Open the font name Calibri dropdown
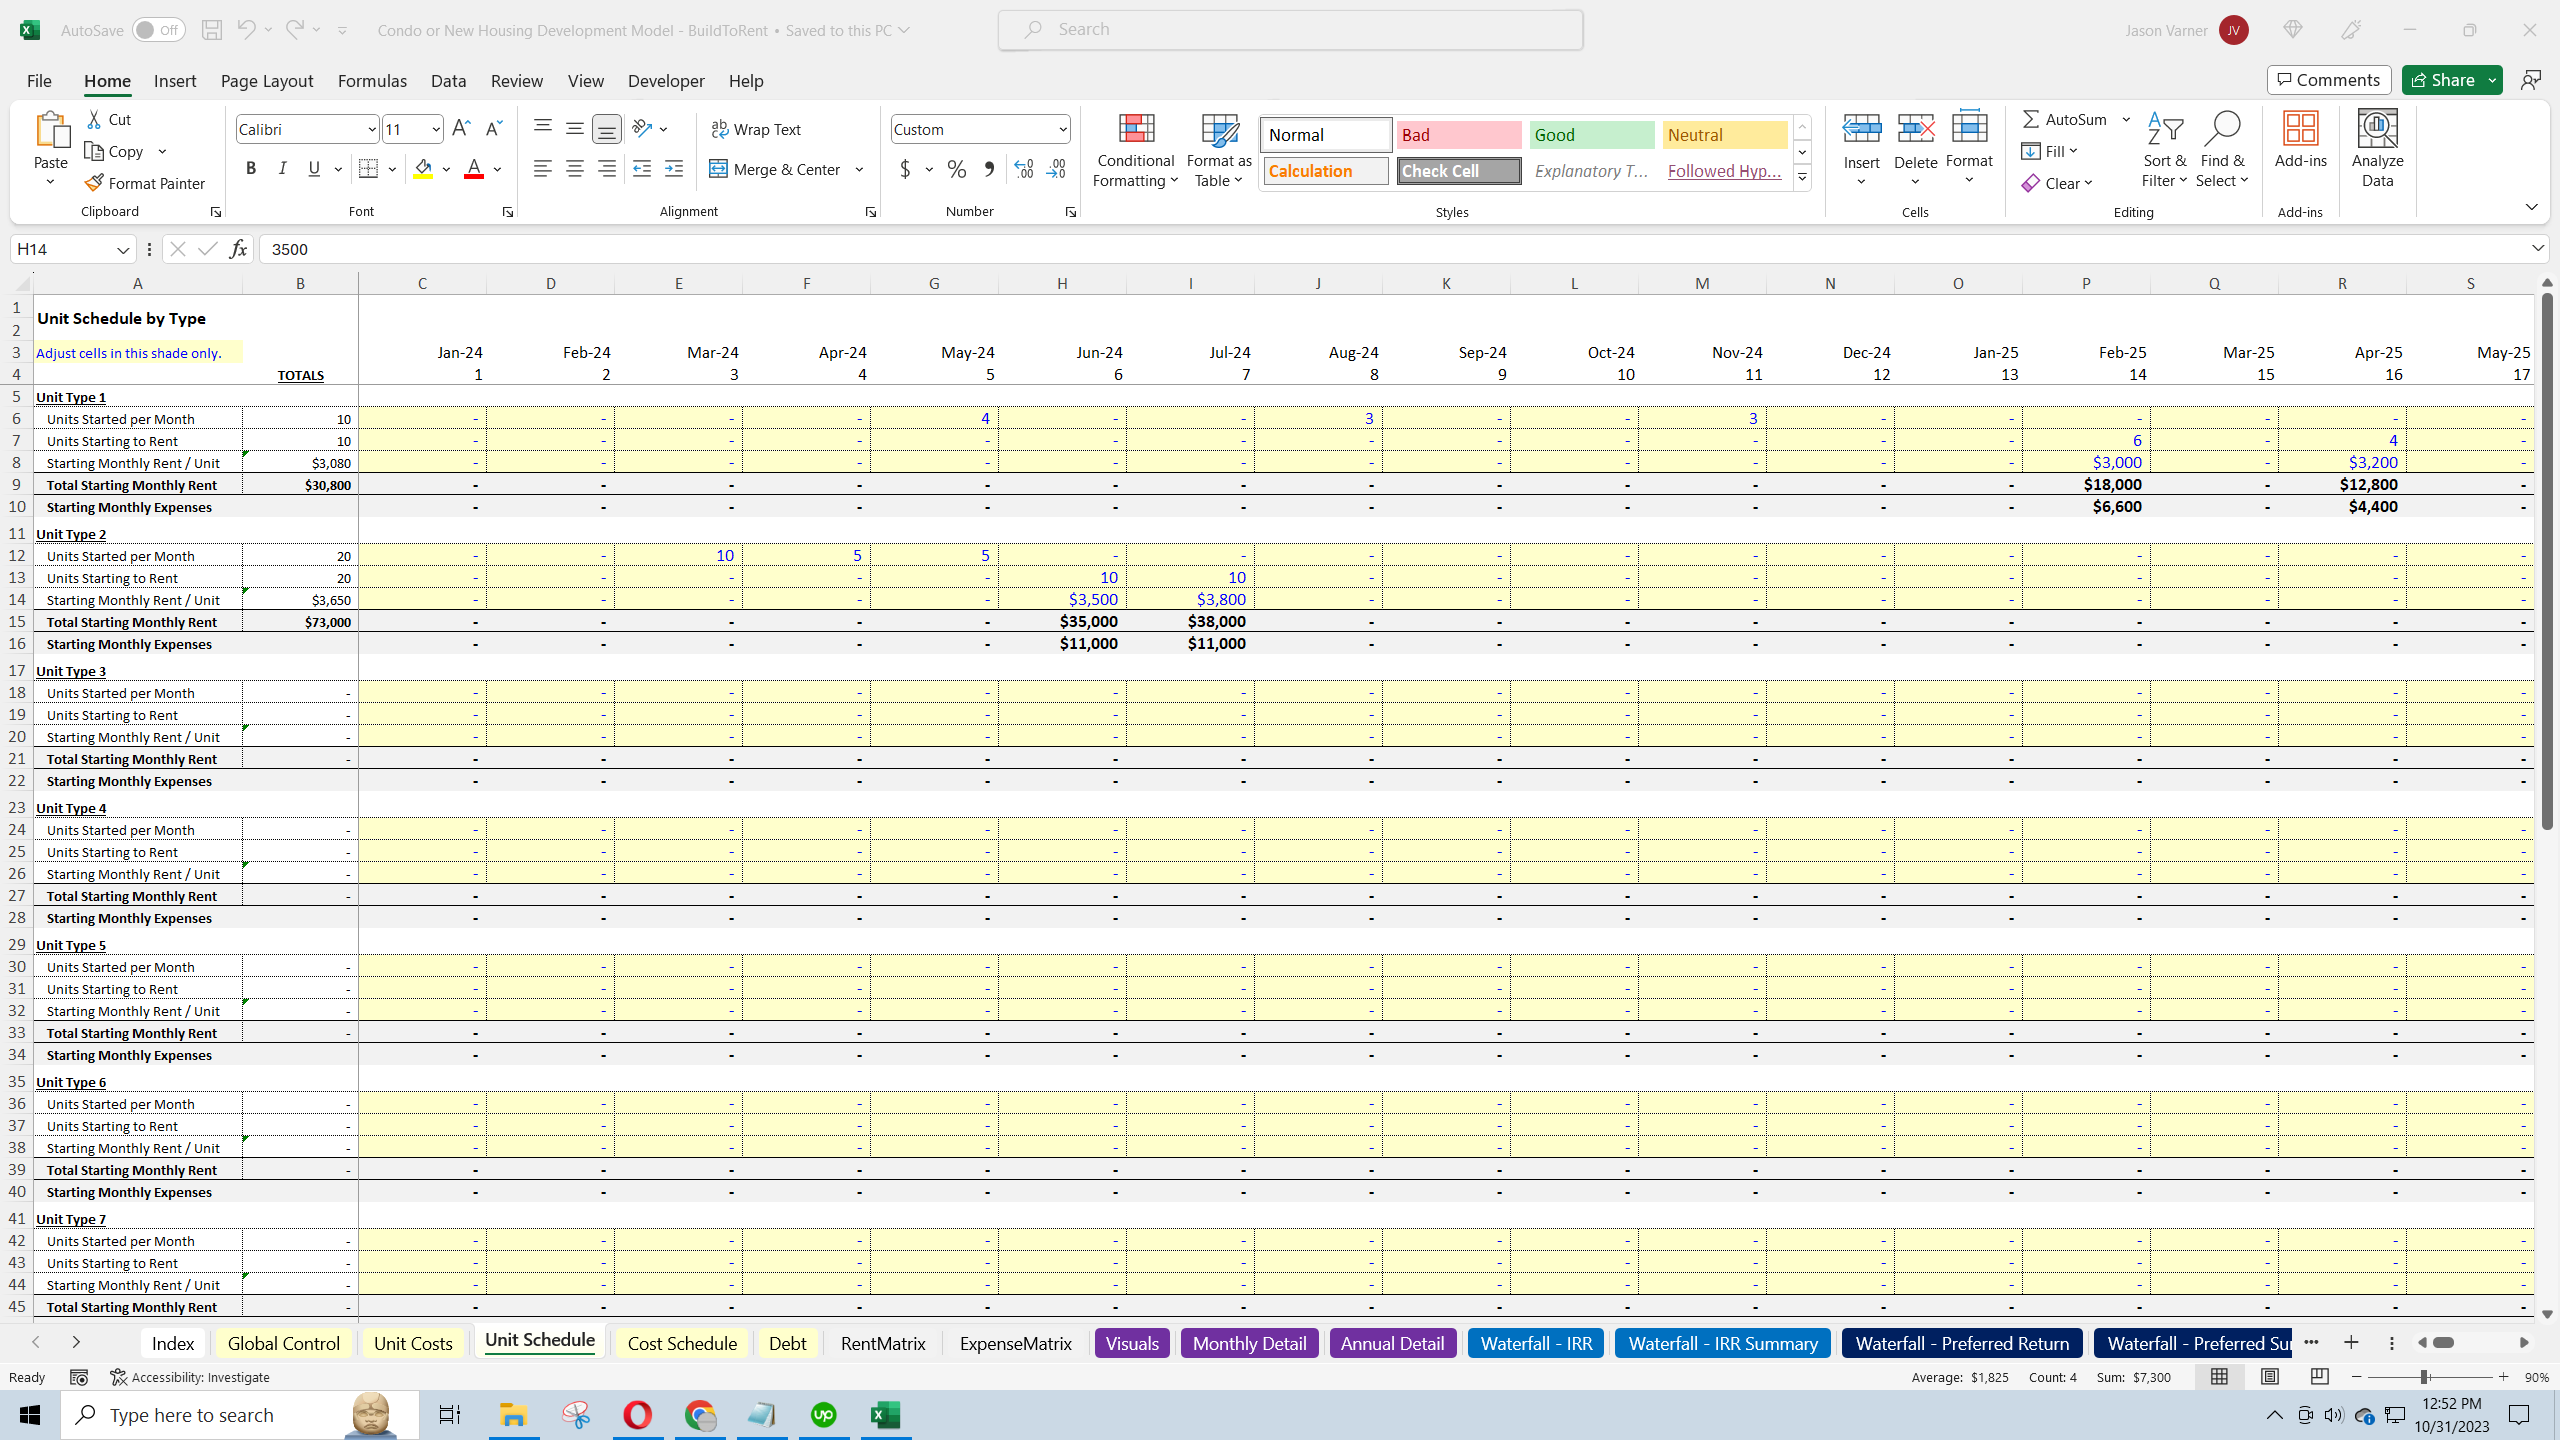This screenshot has width=2560, height=1440. click(371, 129)
